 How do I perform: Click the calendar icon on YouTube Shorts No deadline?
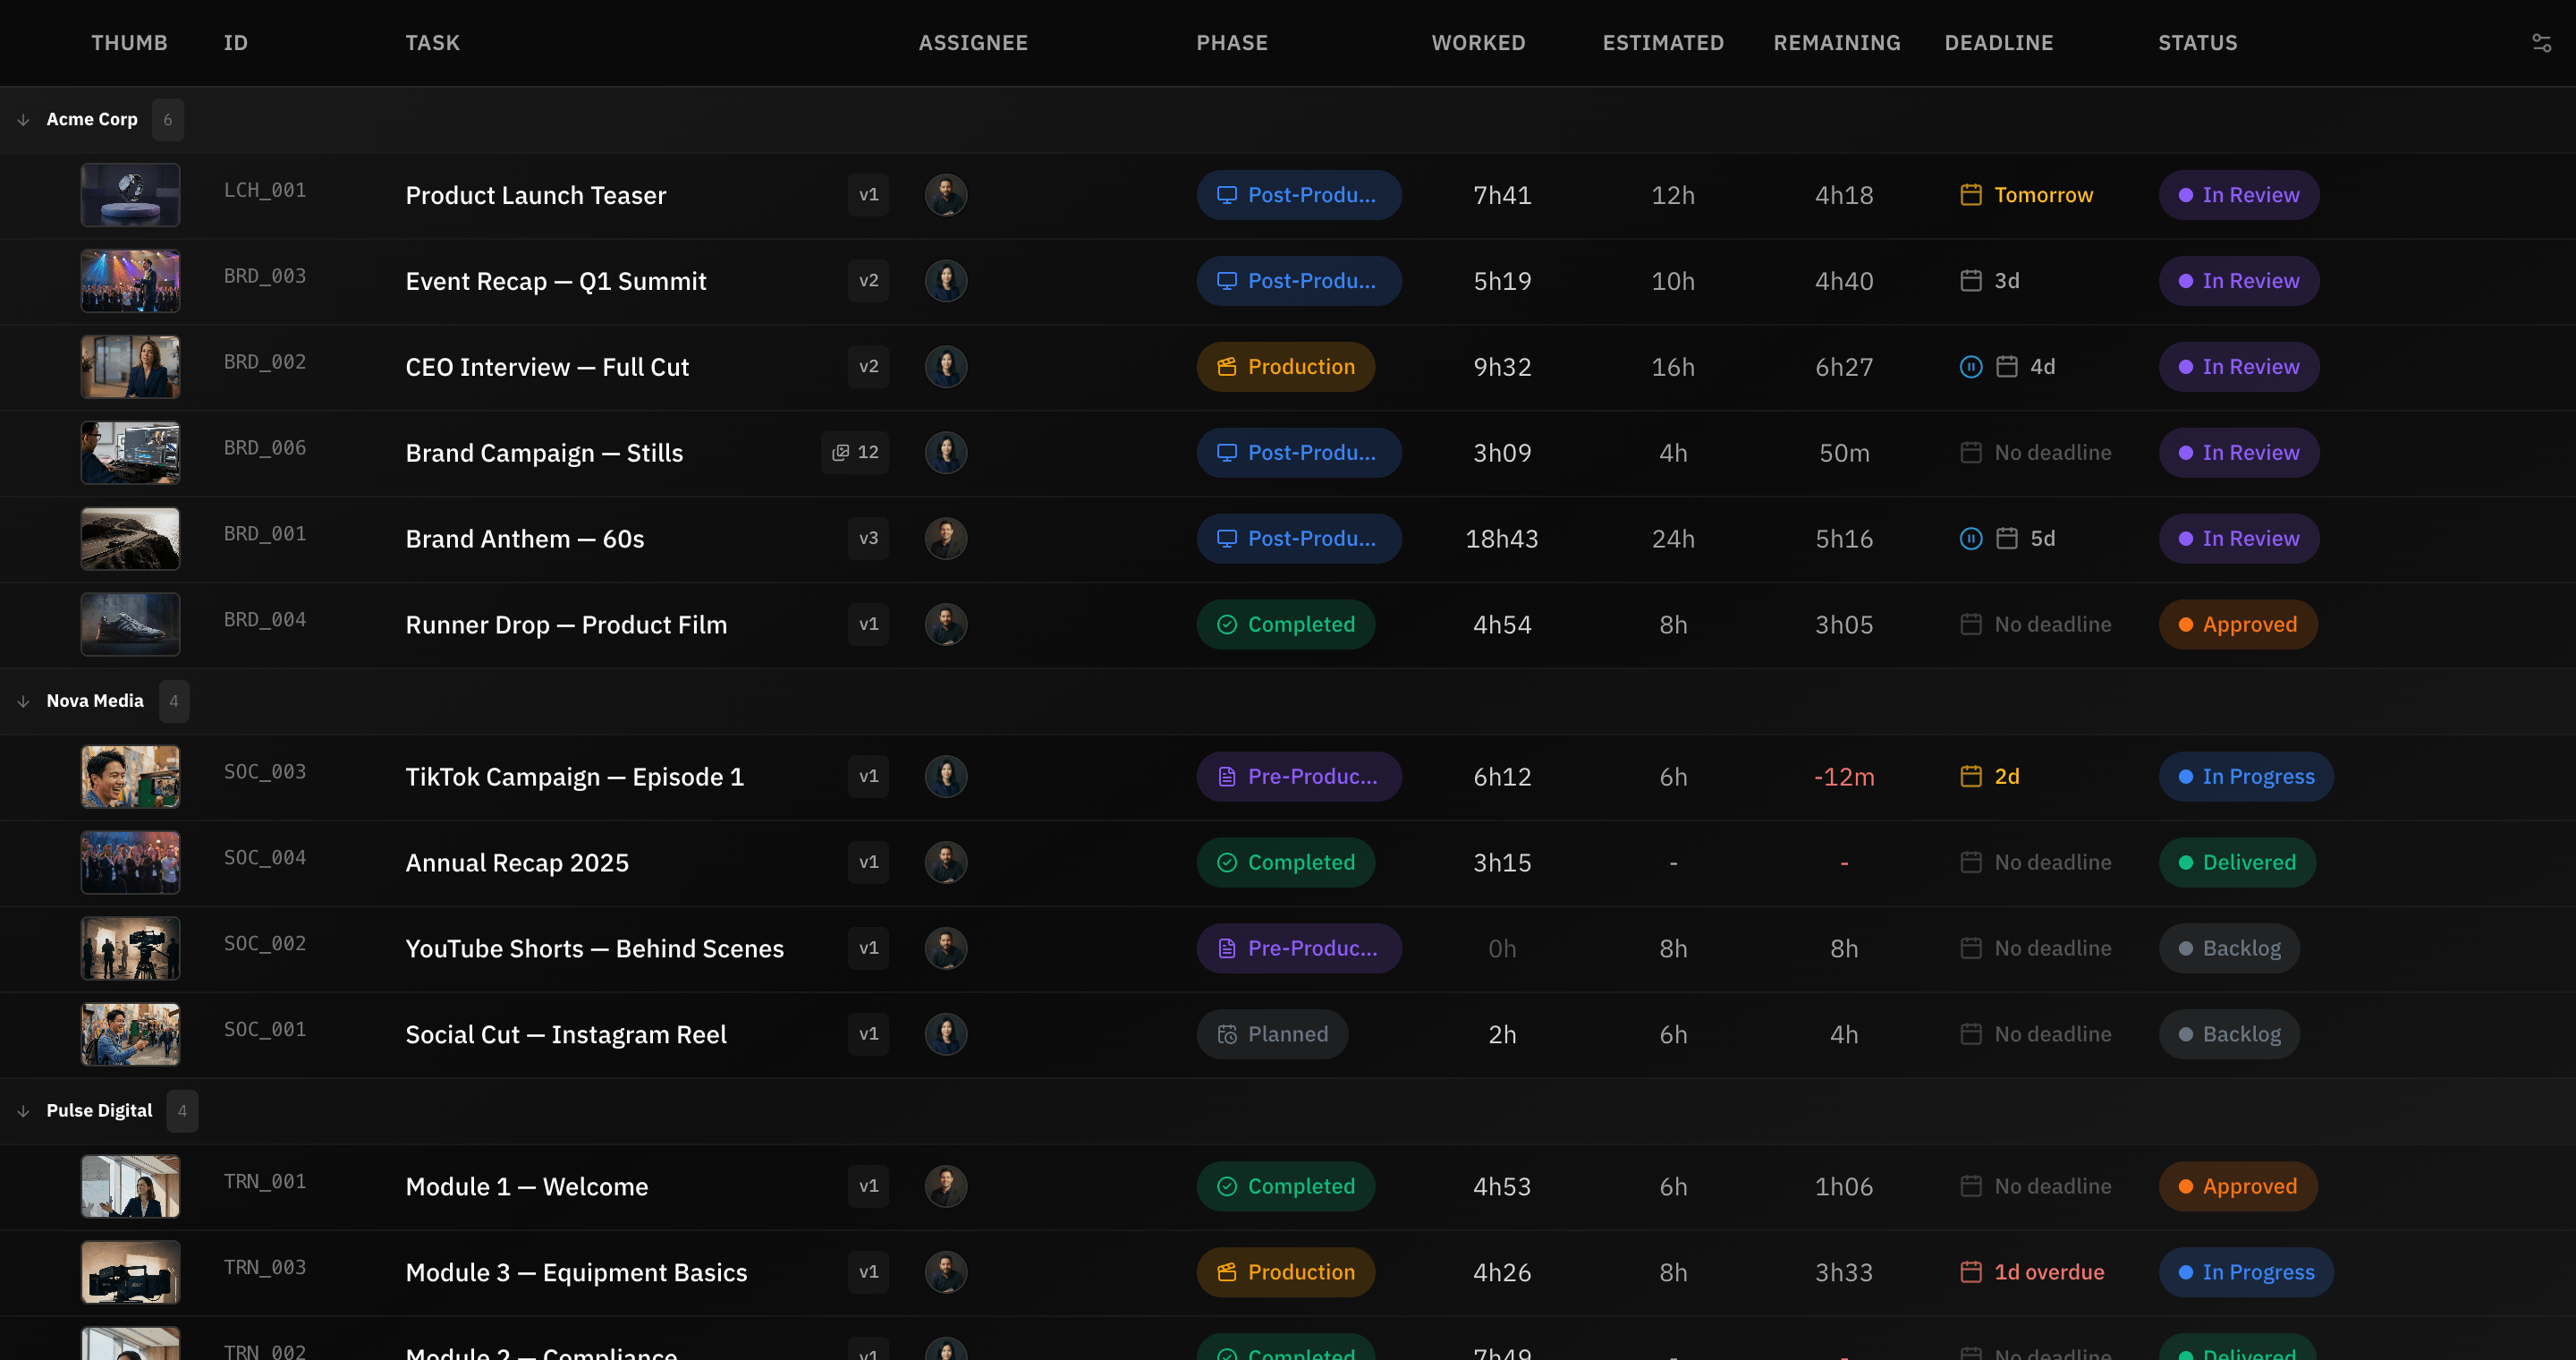coord(1970,949)
